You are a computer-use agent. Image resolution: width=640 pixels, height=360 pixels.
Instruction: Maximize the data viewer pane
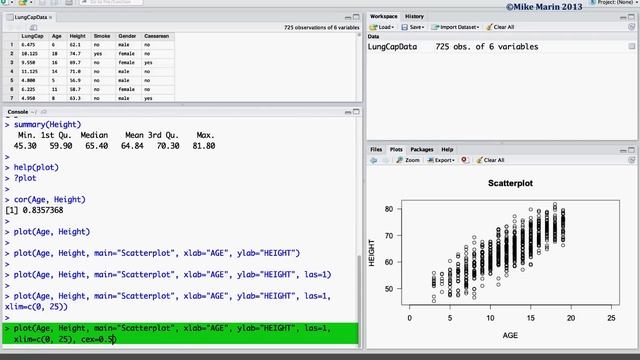click(x=356, y=17)
